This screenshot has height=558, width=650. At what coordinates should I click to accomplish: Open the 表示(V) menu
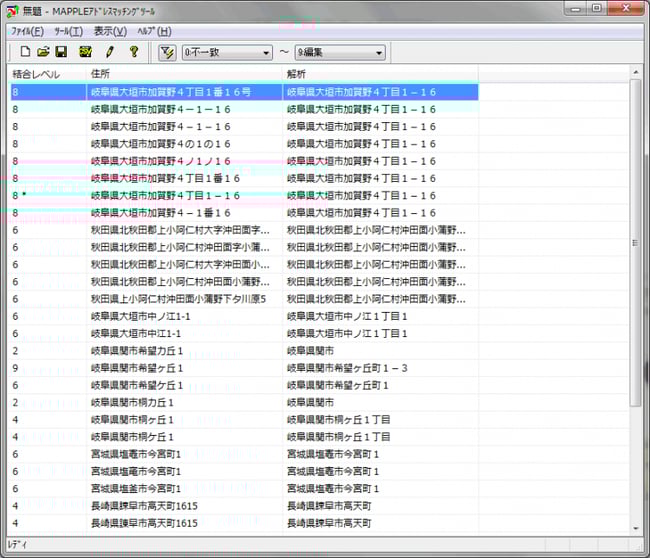109,31
